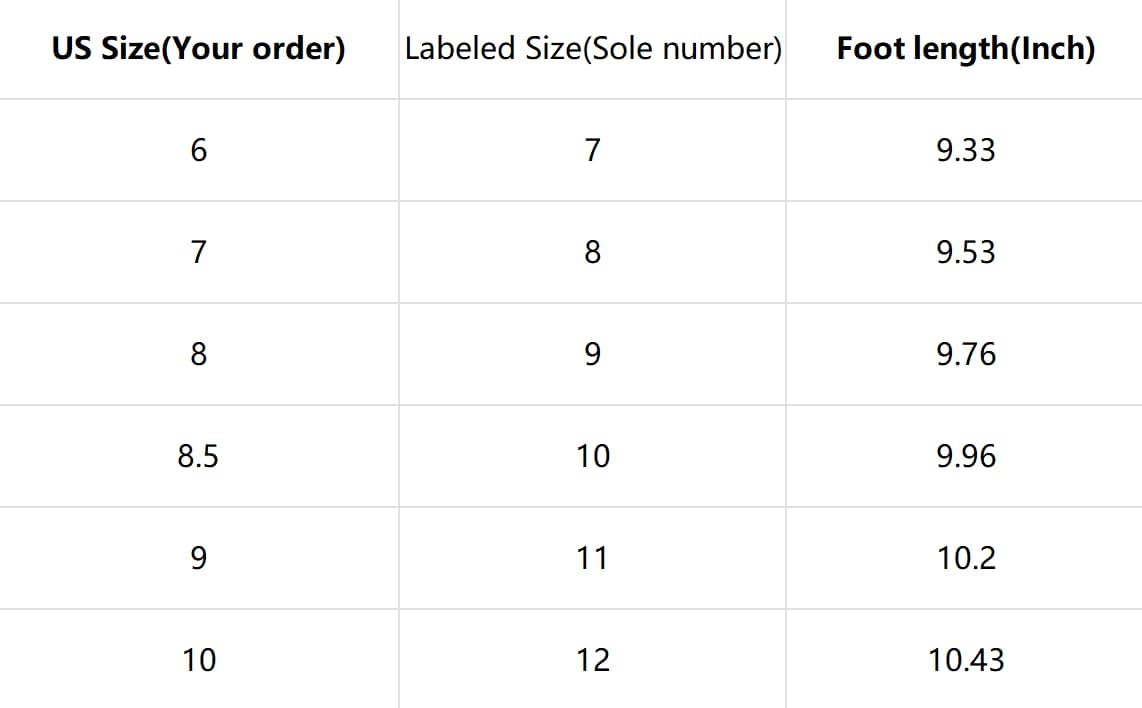Click labeled sole size 9 cell

pyautogui.click(x=592, y=354)
